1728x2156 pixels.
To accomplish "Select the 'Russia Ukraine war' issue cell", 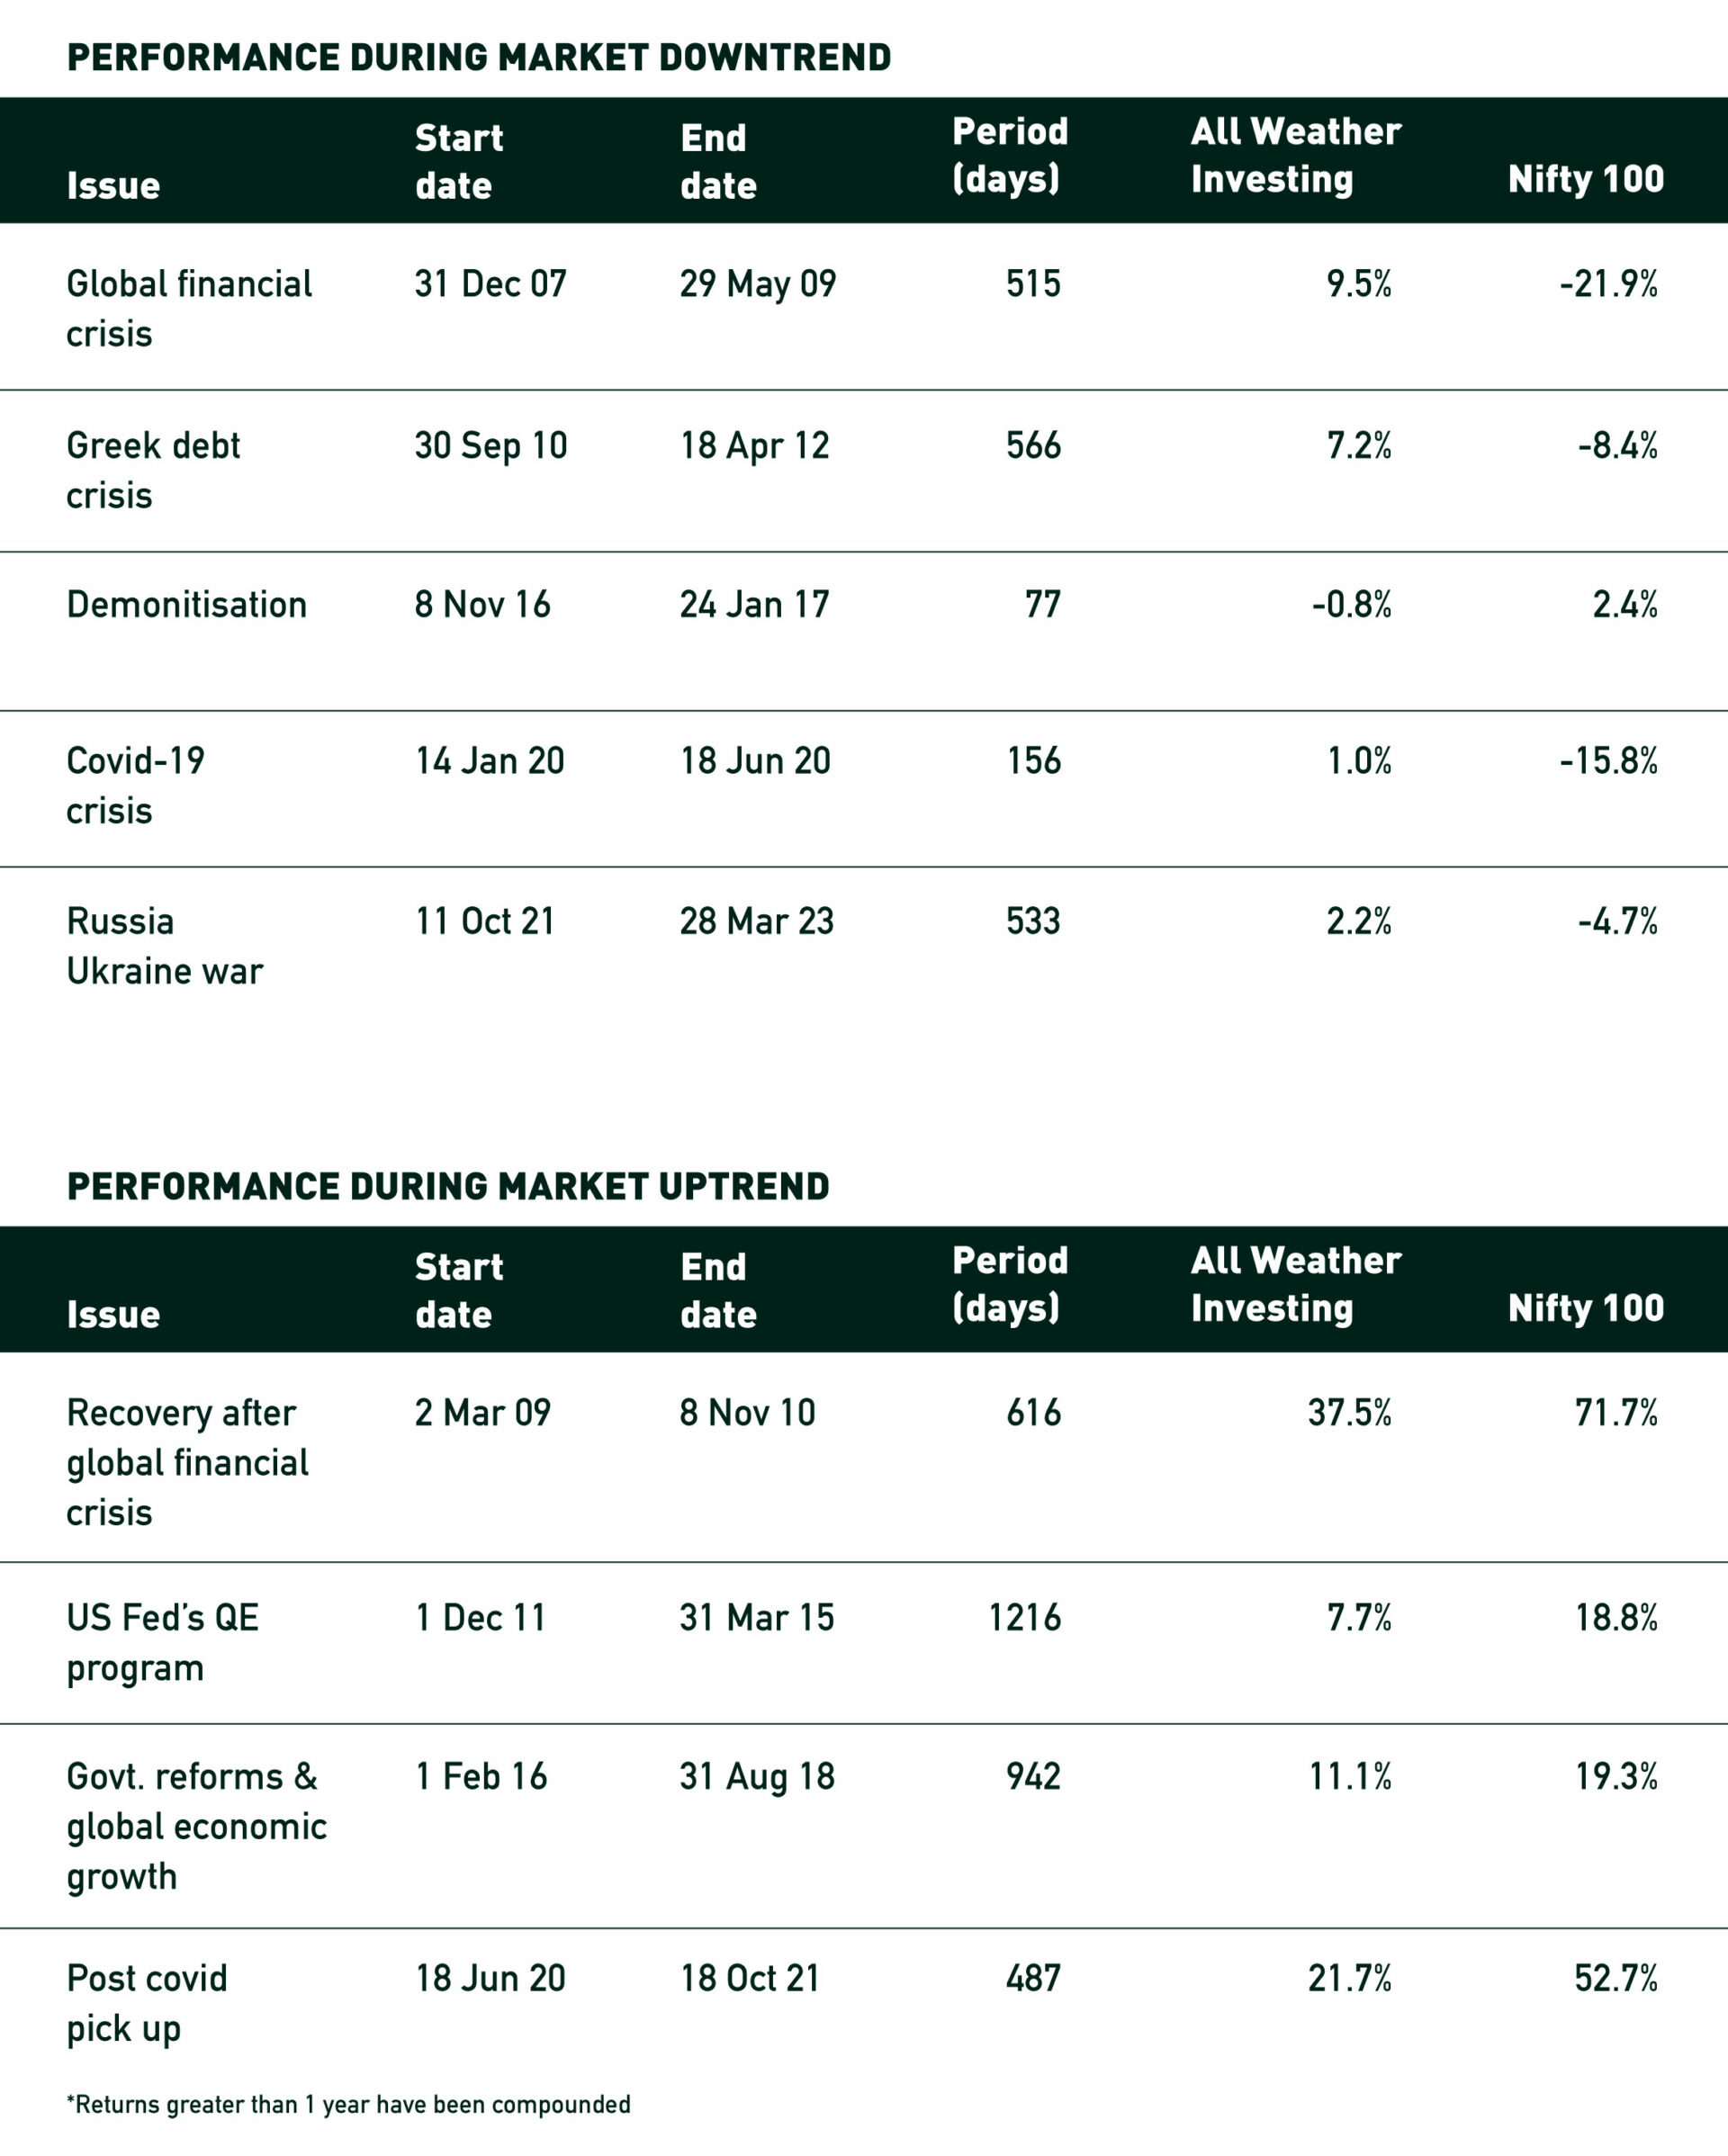I will coord(164,946).
